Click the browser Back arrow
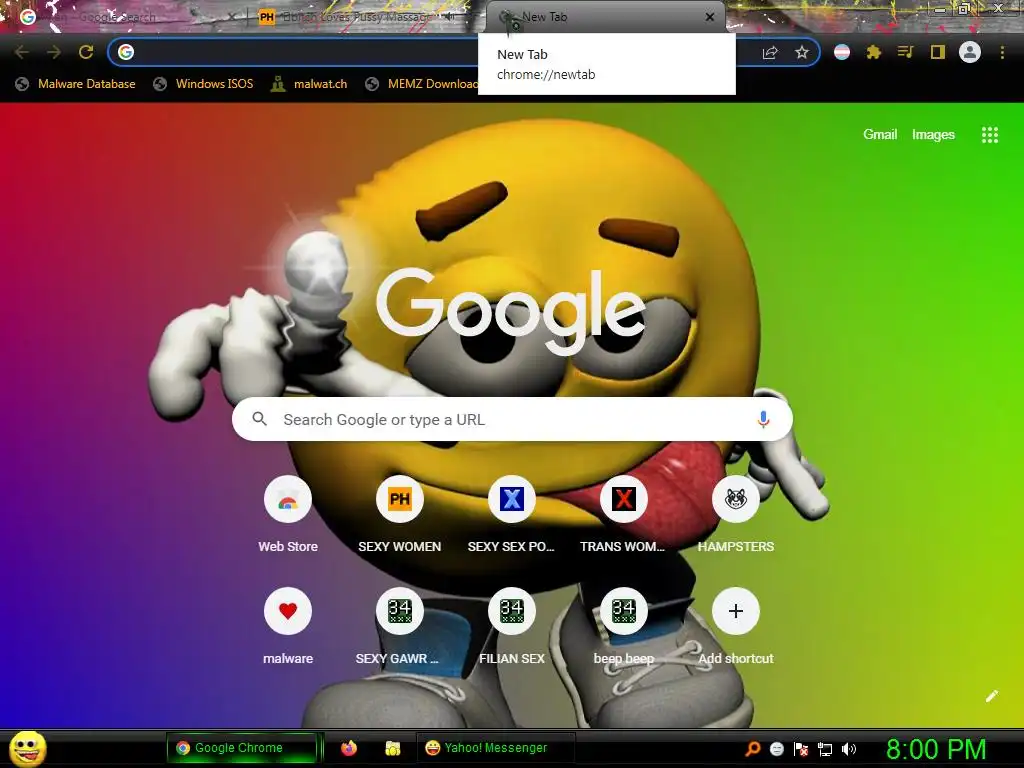The image size is (1024, 768). (x=22, y=52)
